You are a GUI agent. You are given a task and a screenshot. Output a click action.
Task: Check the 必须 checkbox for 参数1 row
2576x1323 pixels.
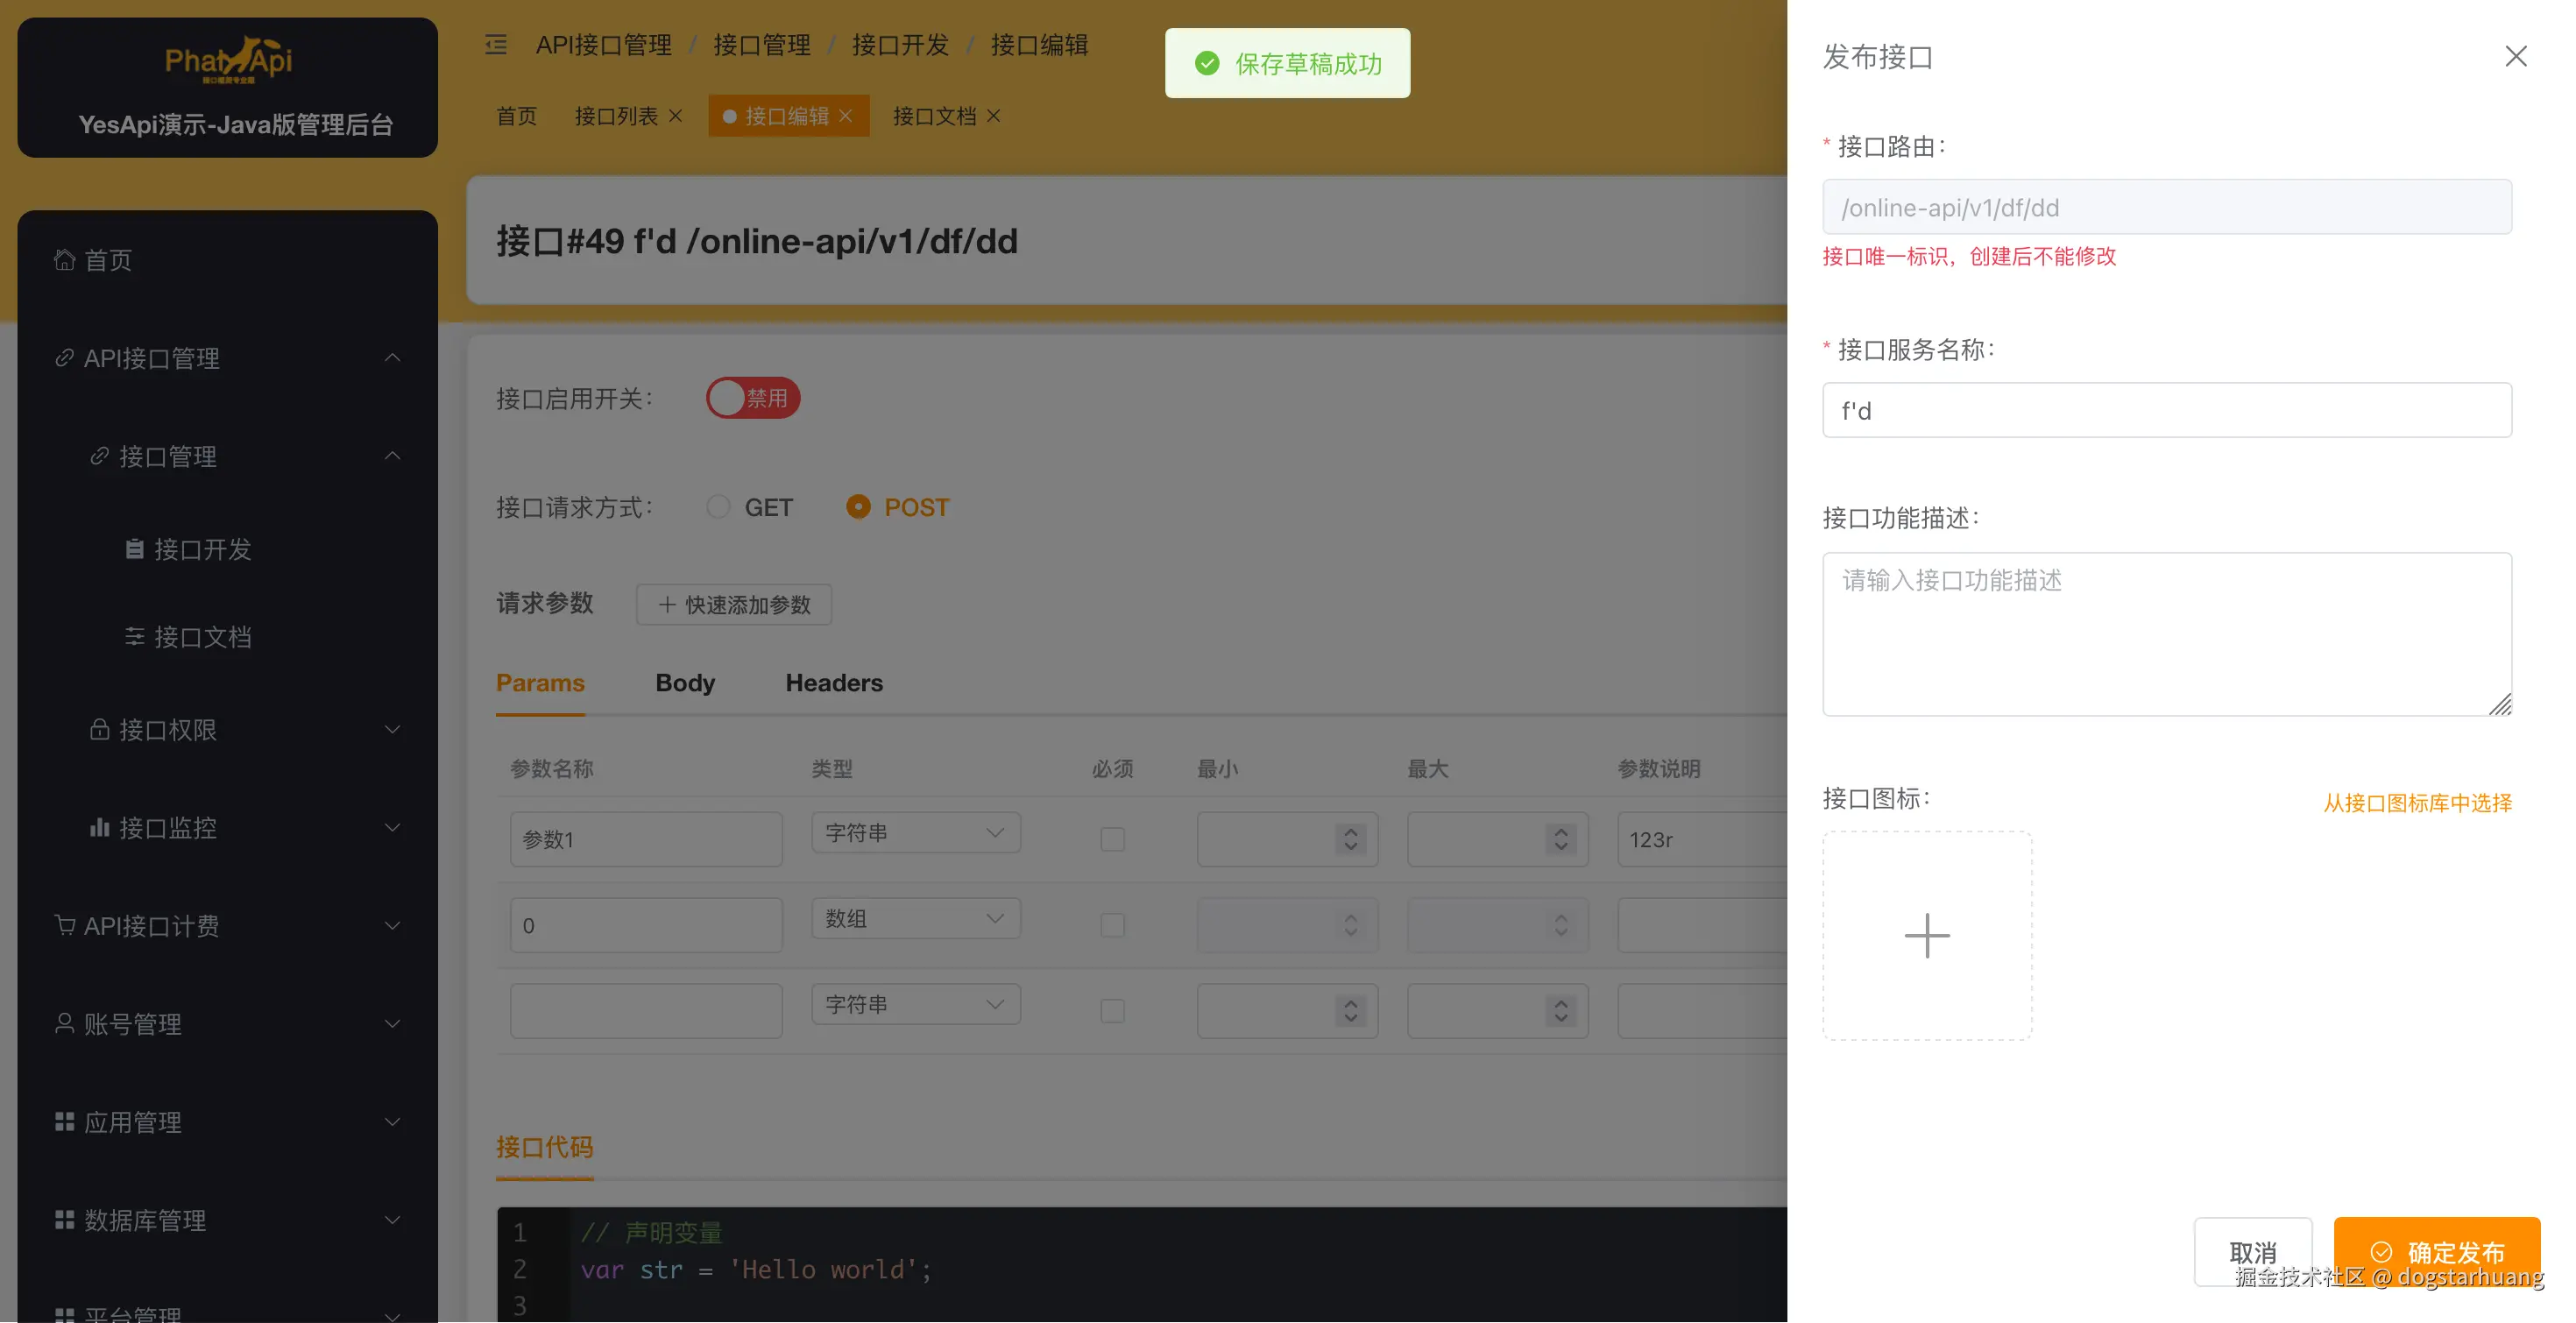(1112, 839)
